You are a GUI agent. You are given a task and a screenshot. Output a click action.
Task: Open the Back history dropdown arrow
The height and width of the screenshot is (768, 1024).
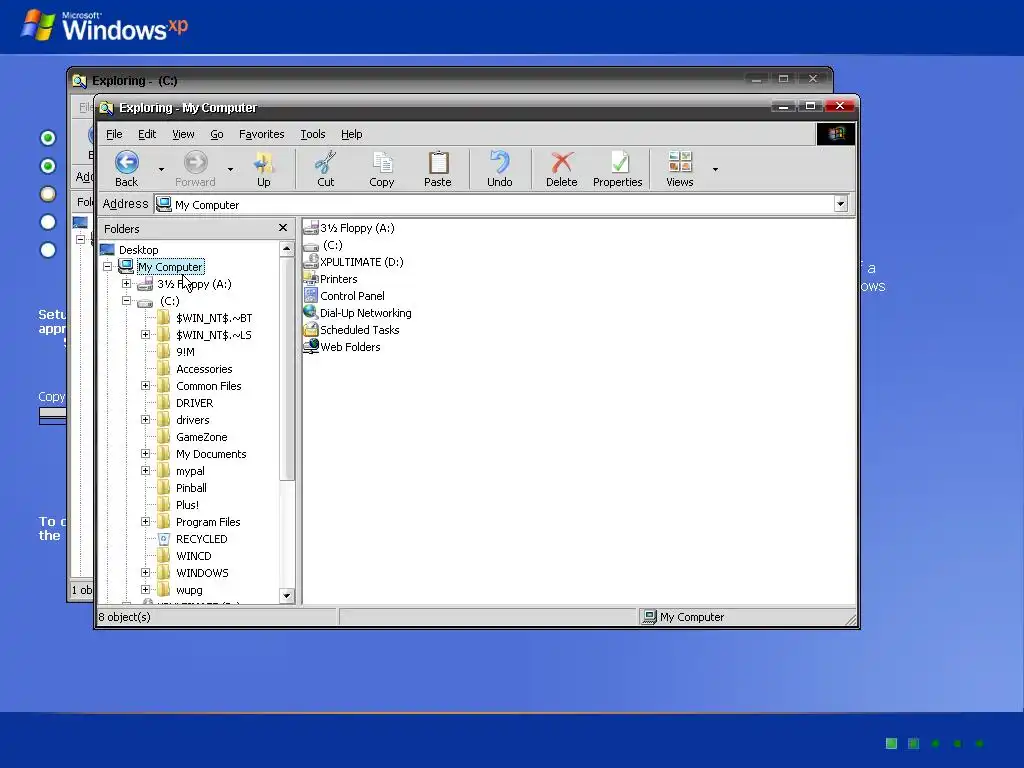(x=161, y=169)
